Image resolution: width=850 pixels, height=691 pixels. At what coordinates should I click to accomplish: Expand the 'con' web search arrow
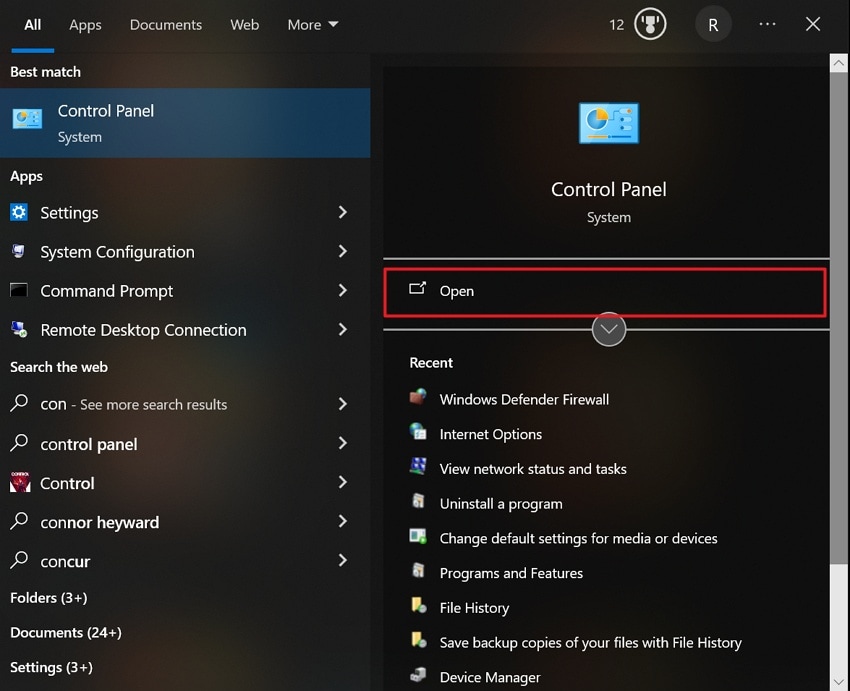click(343, 404)
